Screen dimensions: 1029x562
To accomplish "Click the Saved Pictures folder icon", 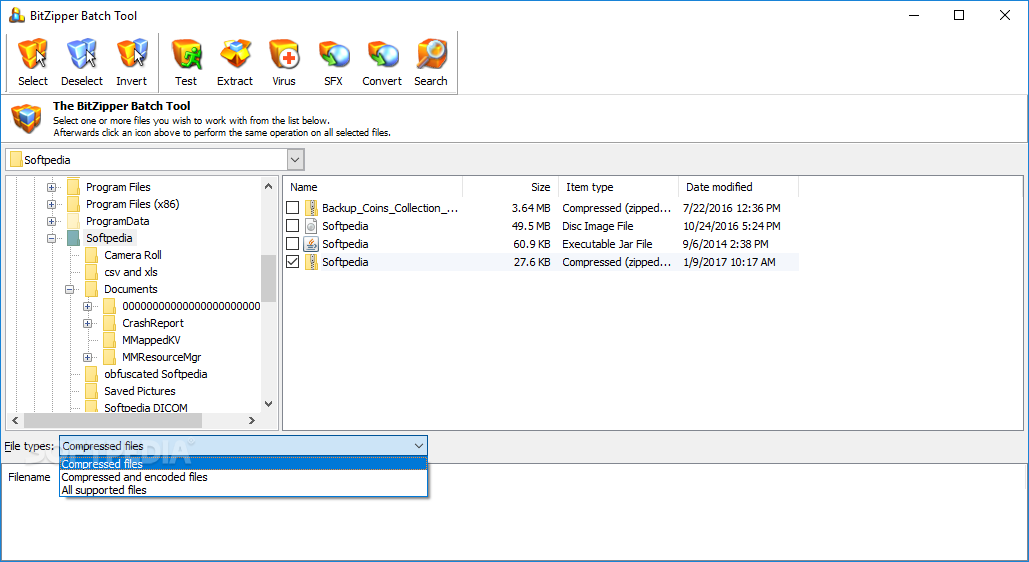I will pos(91,391).
